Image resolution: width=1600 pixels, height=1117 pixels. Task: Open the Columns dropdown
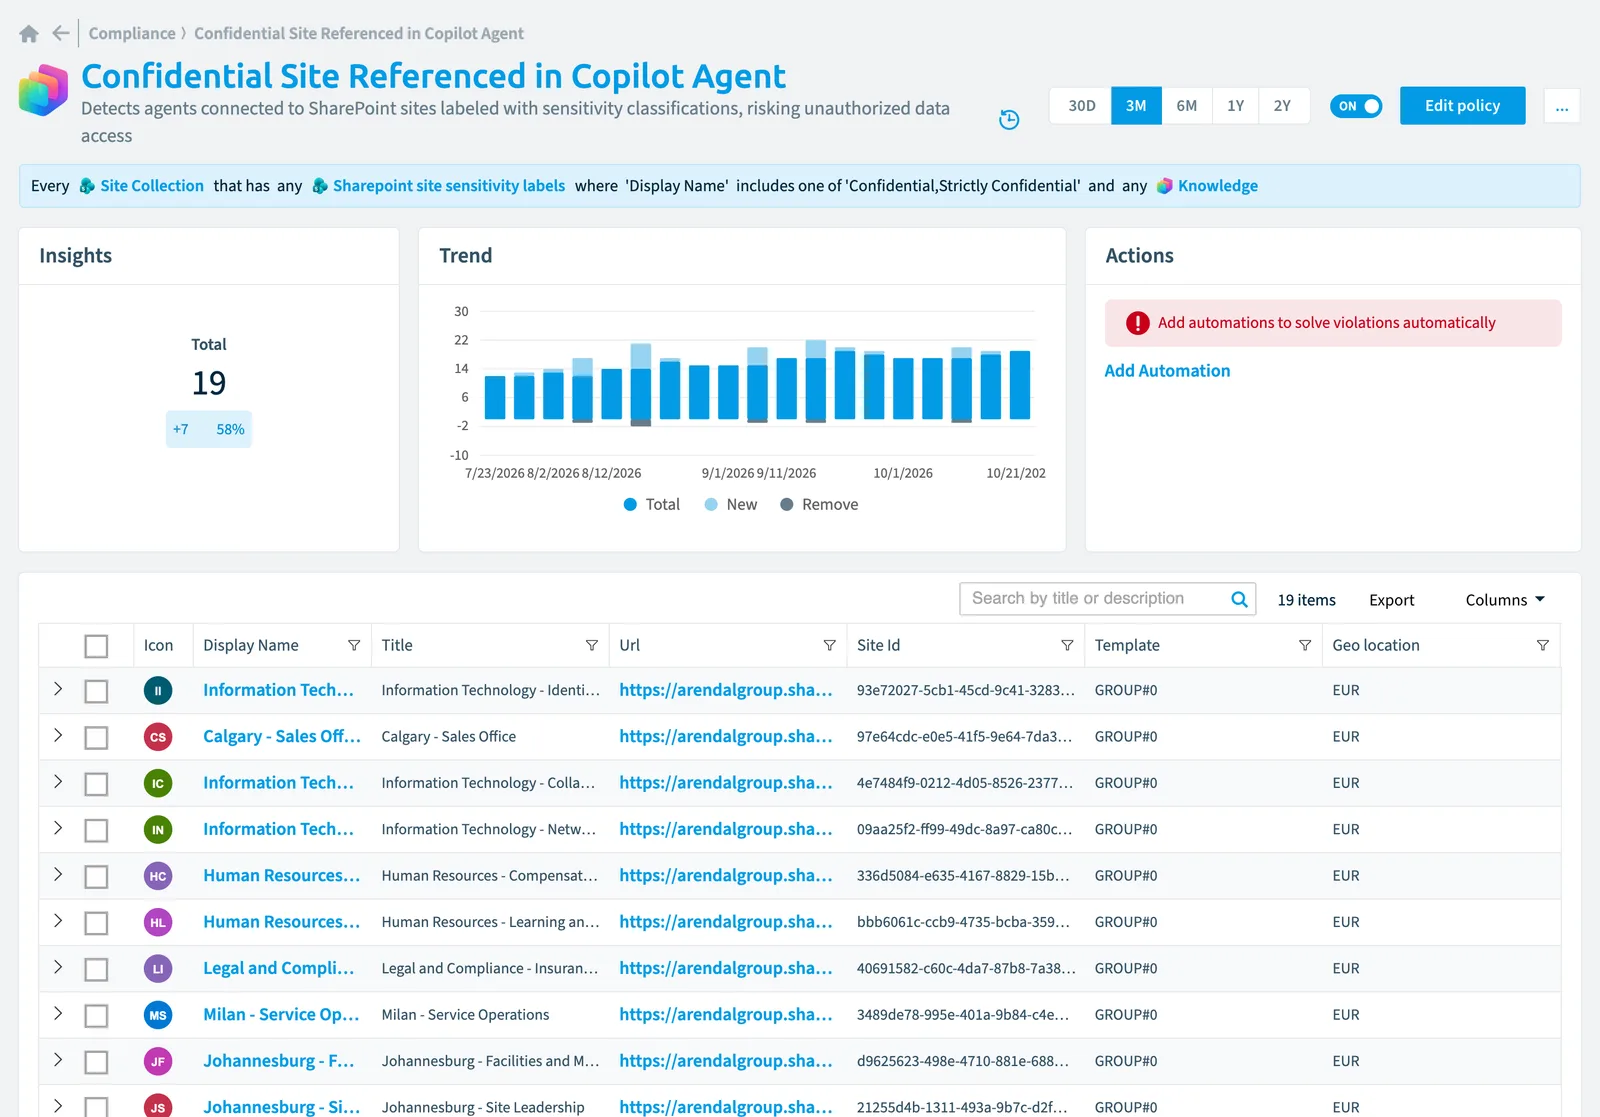click(x=1505, y=600)
